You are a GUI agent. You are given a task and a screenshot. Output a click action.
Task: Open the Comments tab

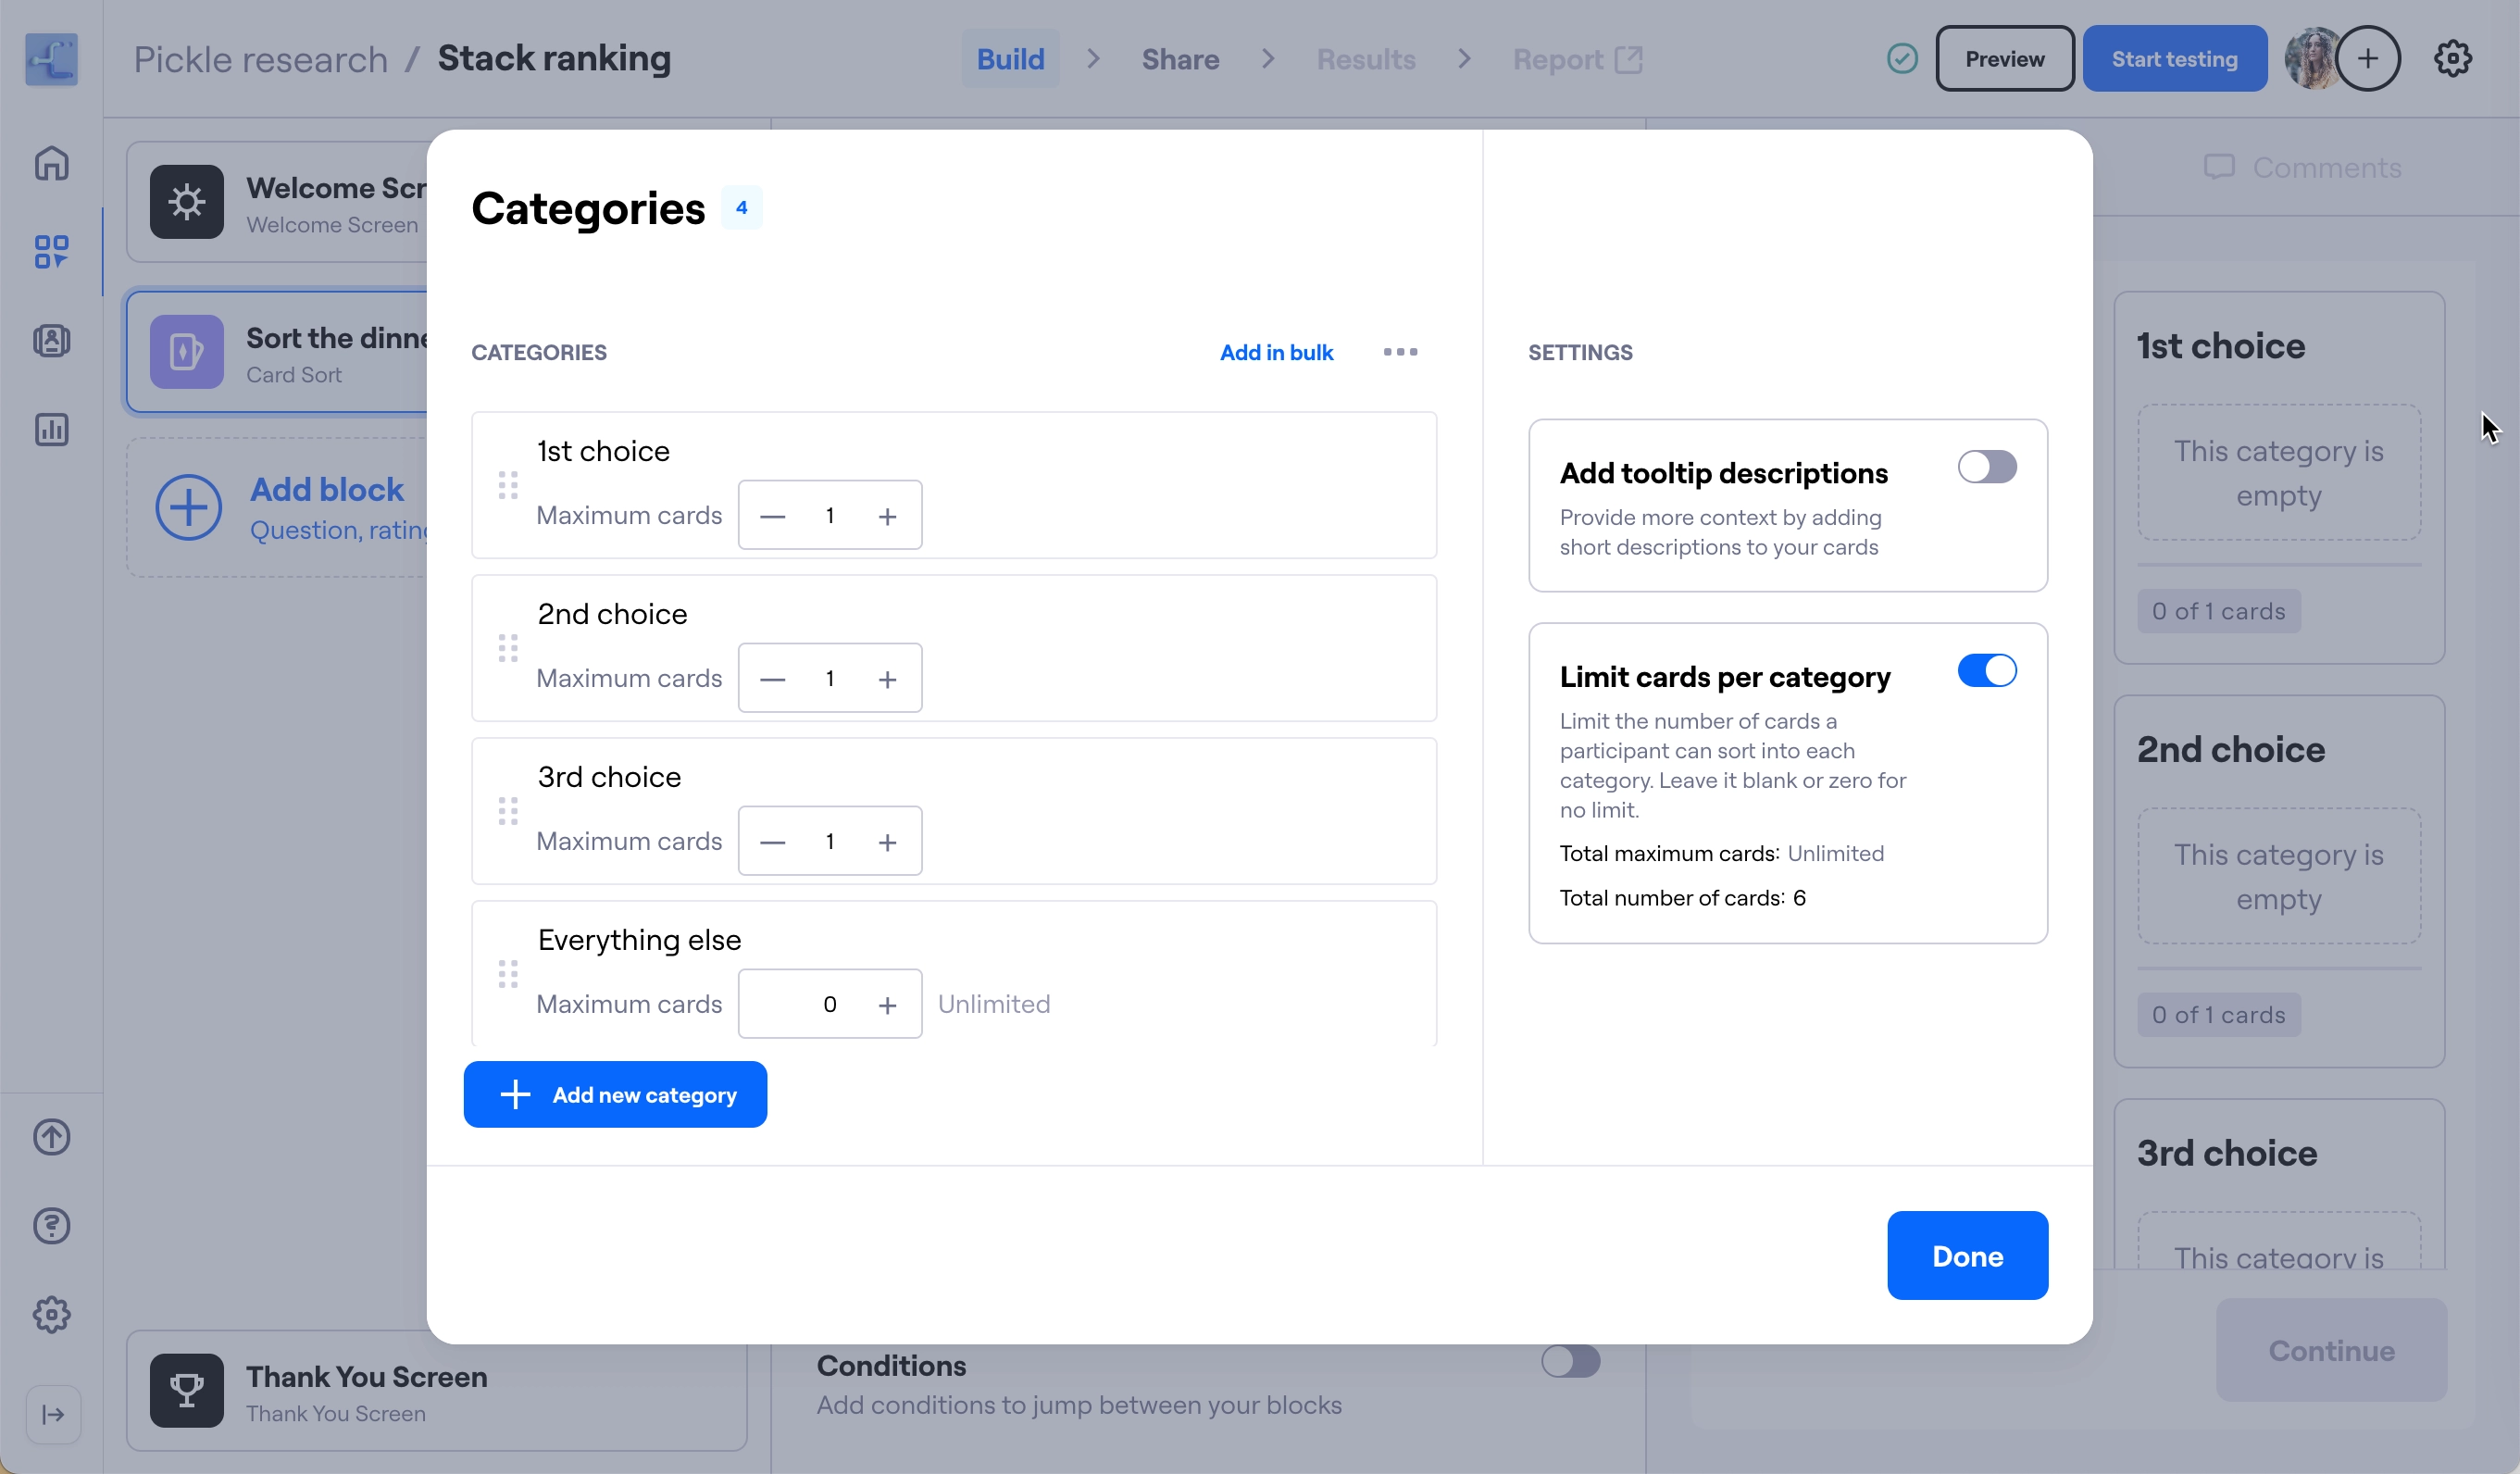(x=2302, y=167)
